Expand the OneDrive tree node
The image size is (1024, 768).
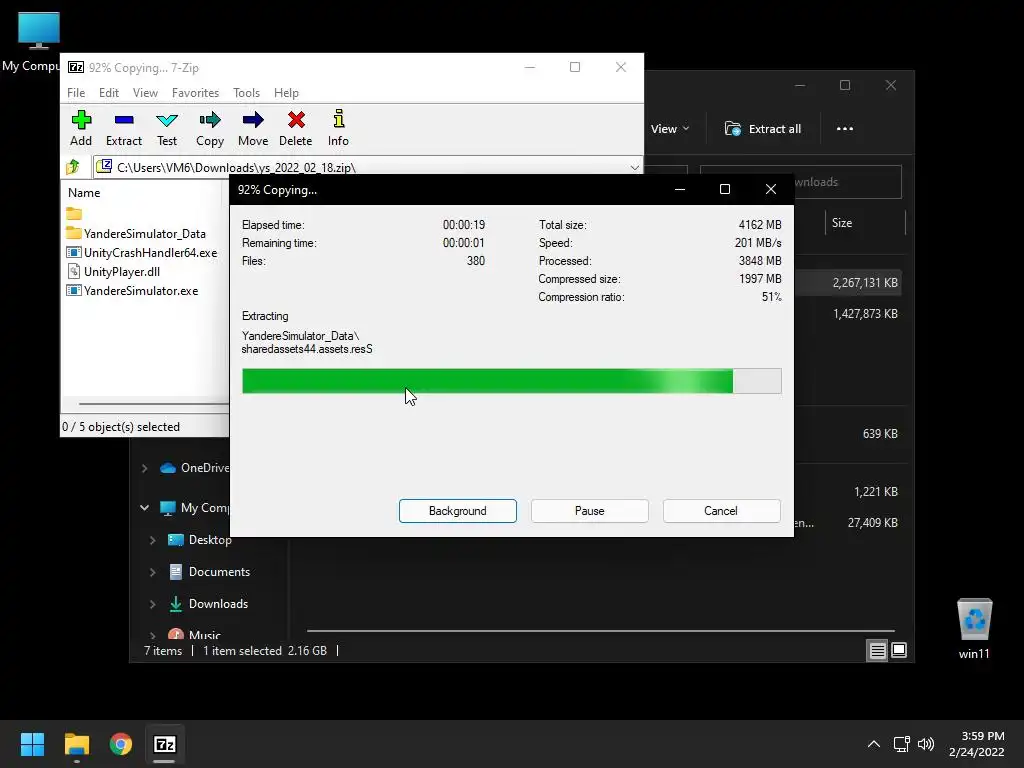(144, 468)
